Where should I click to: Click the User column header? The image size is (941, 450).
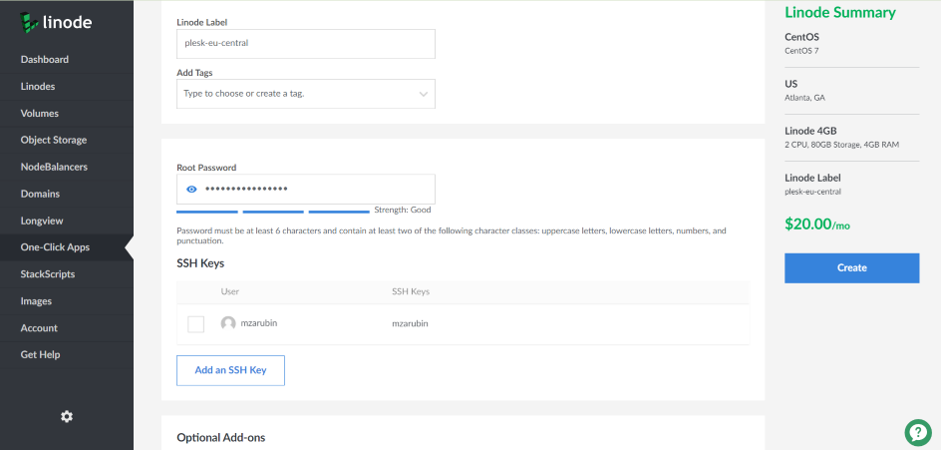(x=230, y=292)
